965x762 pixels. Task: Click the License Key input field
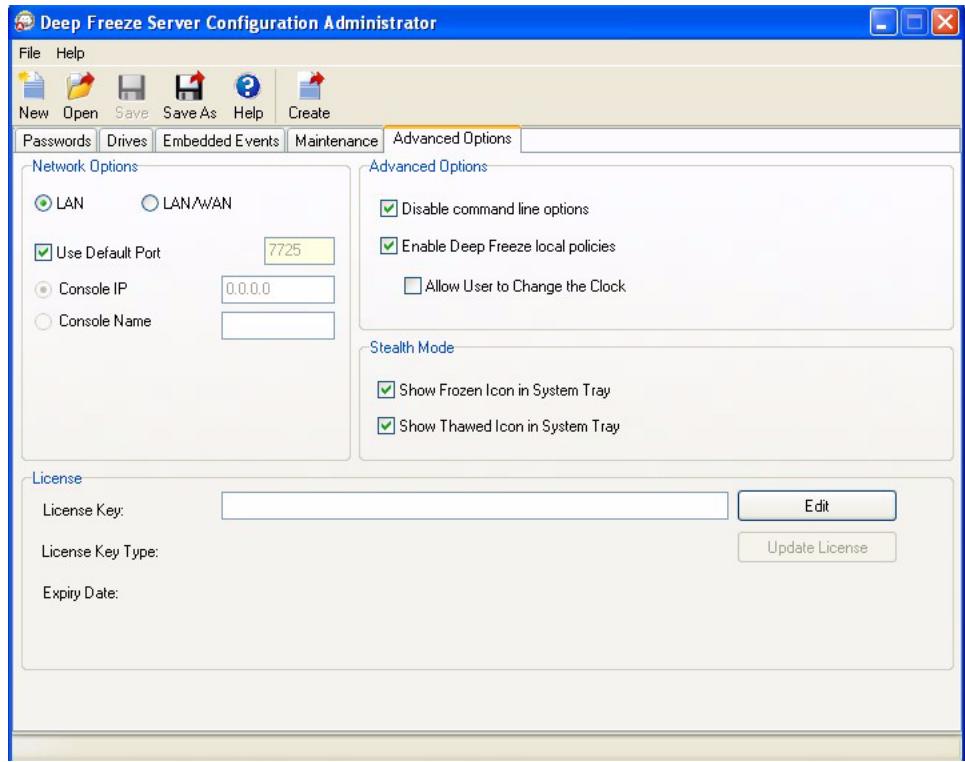(x=474, y=506)
